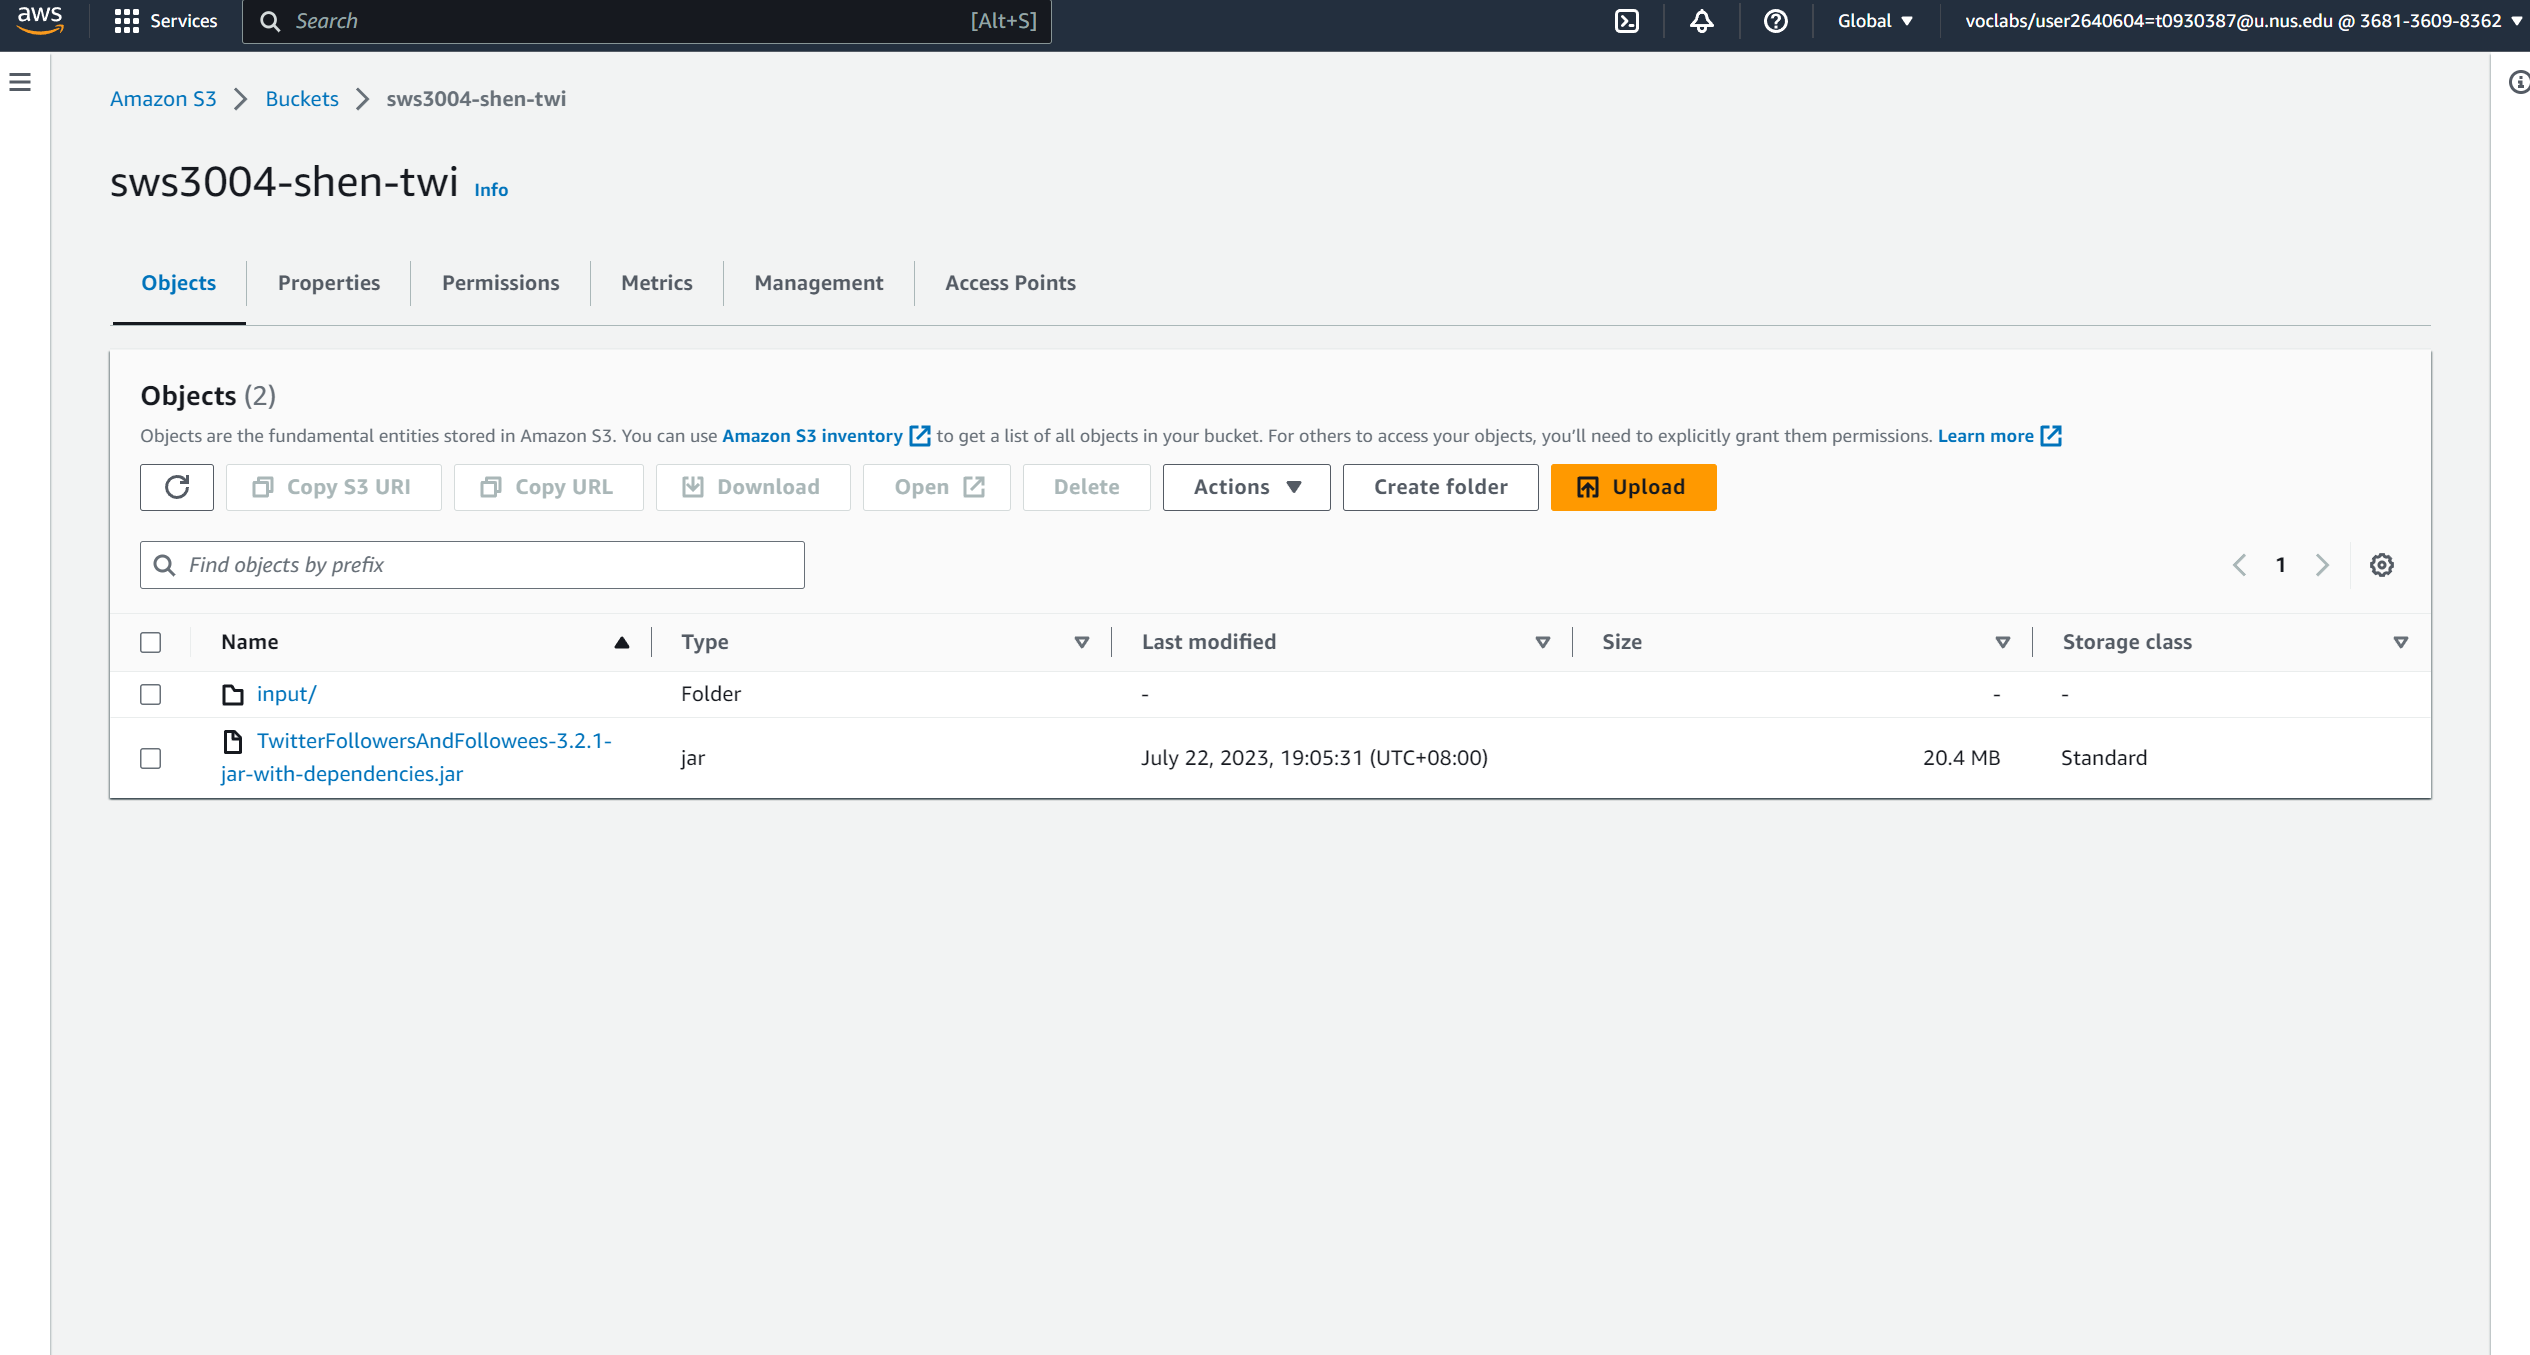
Task: Open the help question mark icon
Action: (1775, 21)
